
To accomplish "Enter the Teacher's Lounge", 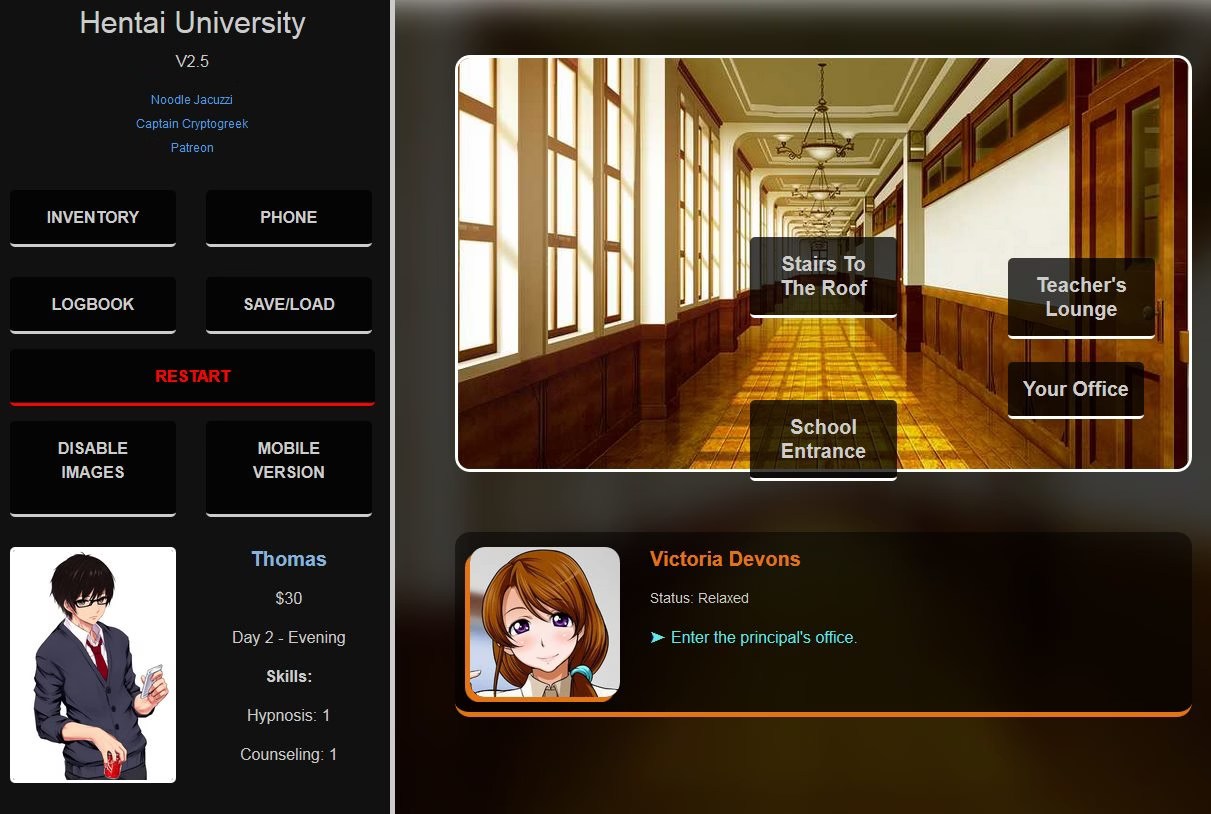I will (1081, 297).
